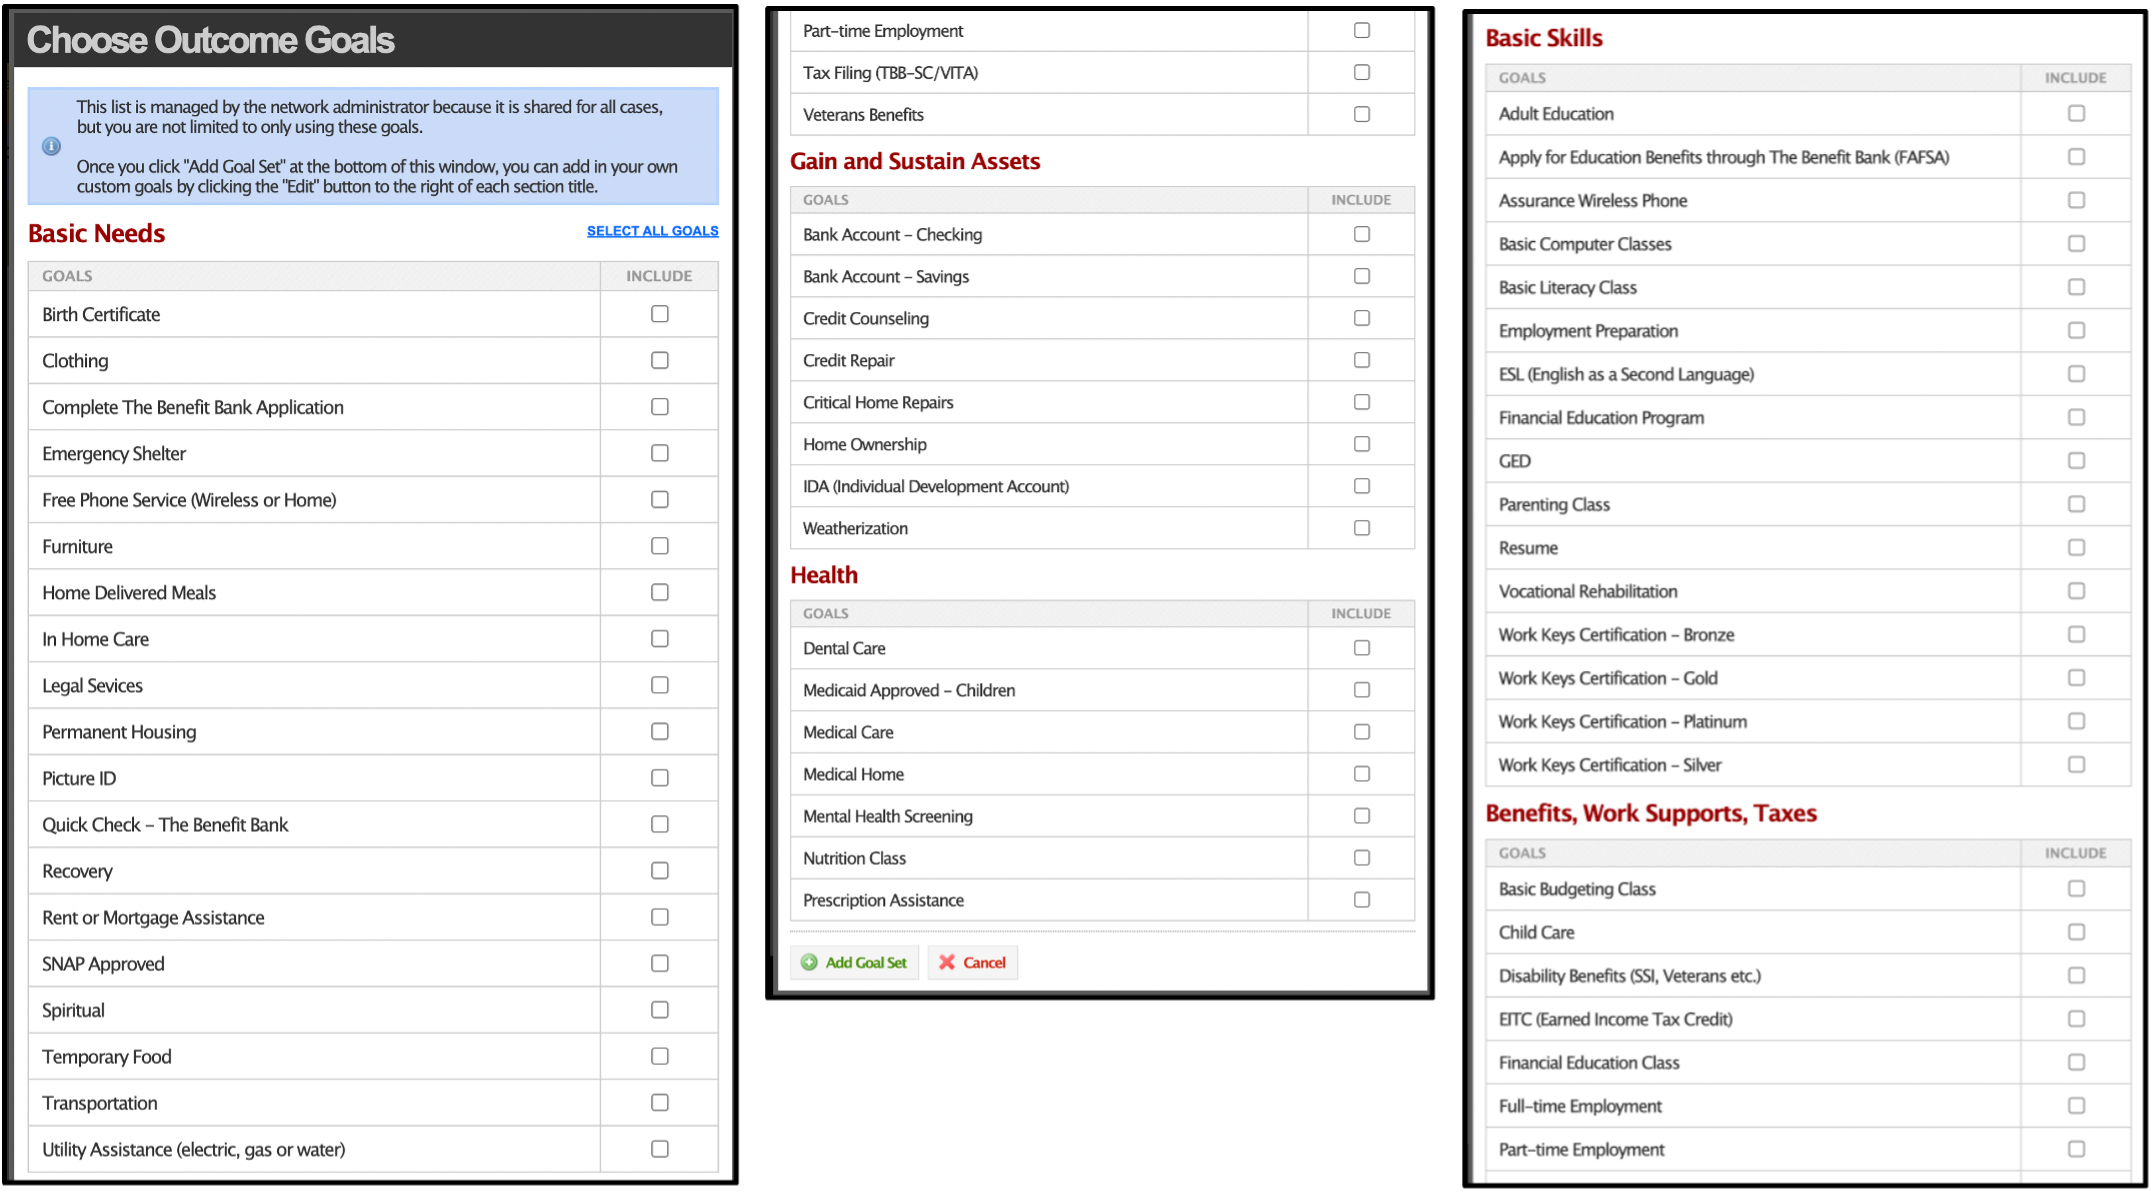Include the Work Keys Certification – Gold goal
The width and height of the screenshot is (2154, 1196).
(2076, 677)
